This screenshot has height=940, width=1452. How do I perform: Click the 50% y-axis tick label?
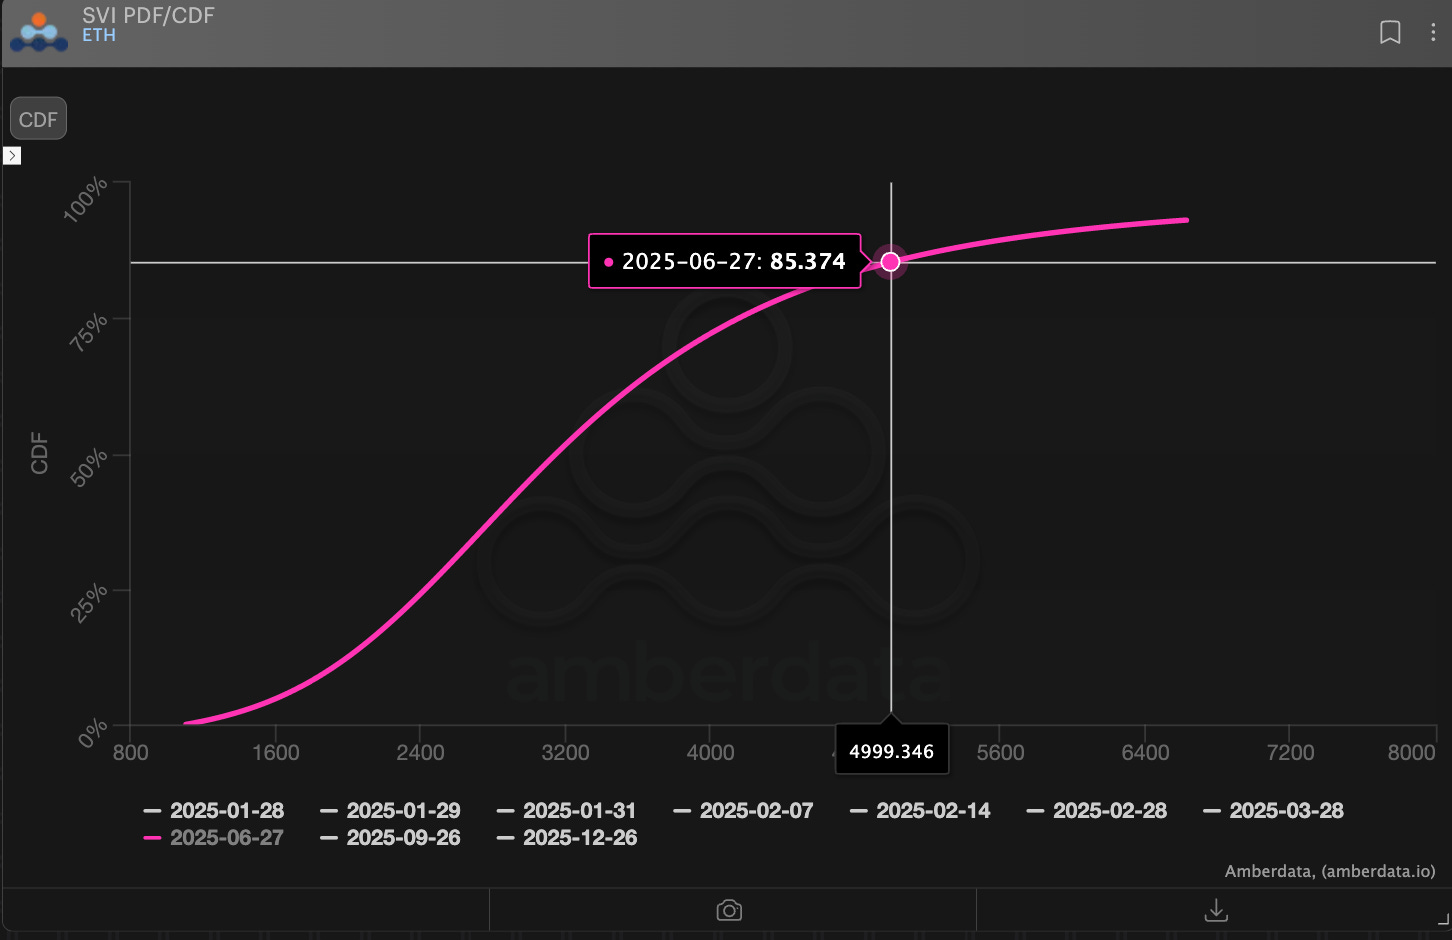(89, 467)
